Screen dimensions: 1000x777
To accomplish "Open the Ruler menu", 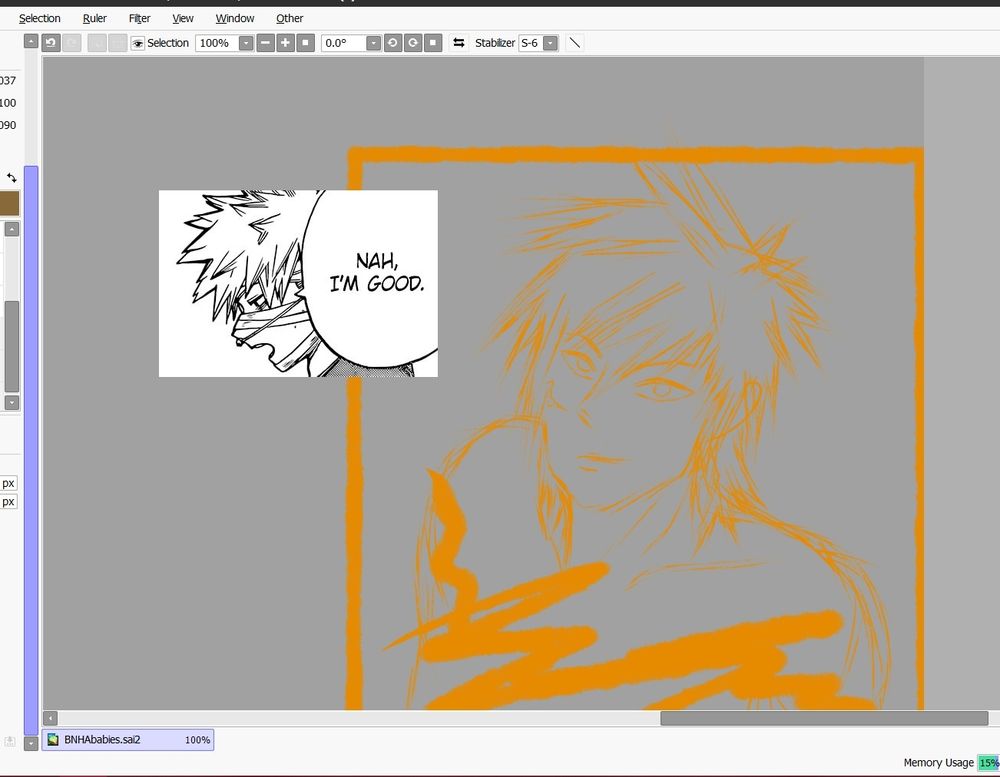I will 94,18.
